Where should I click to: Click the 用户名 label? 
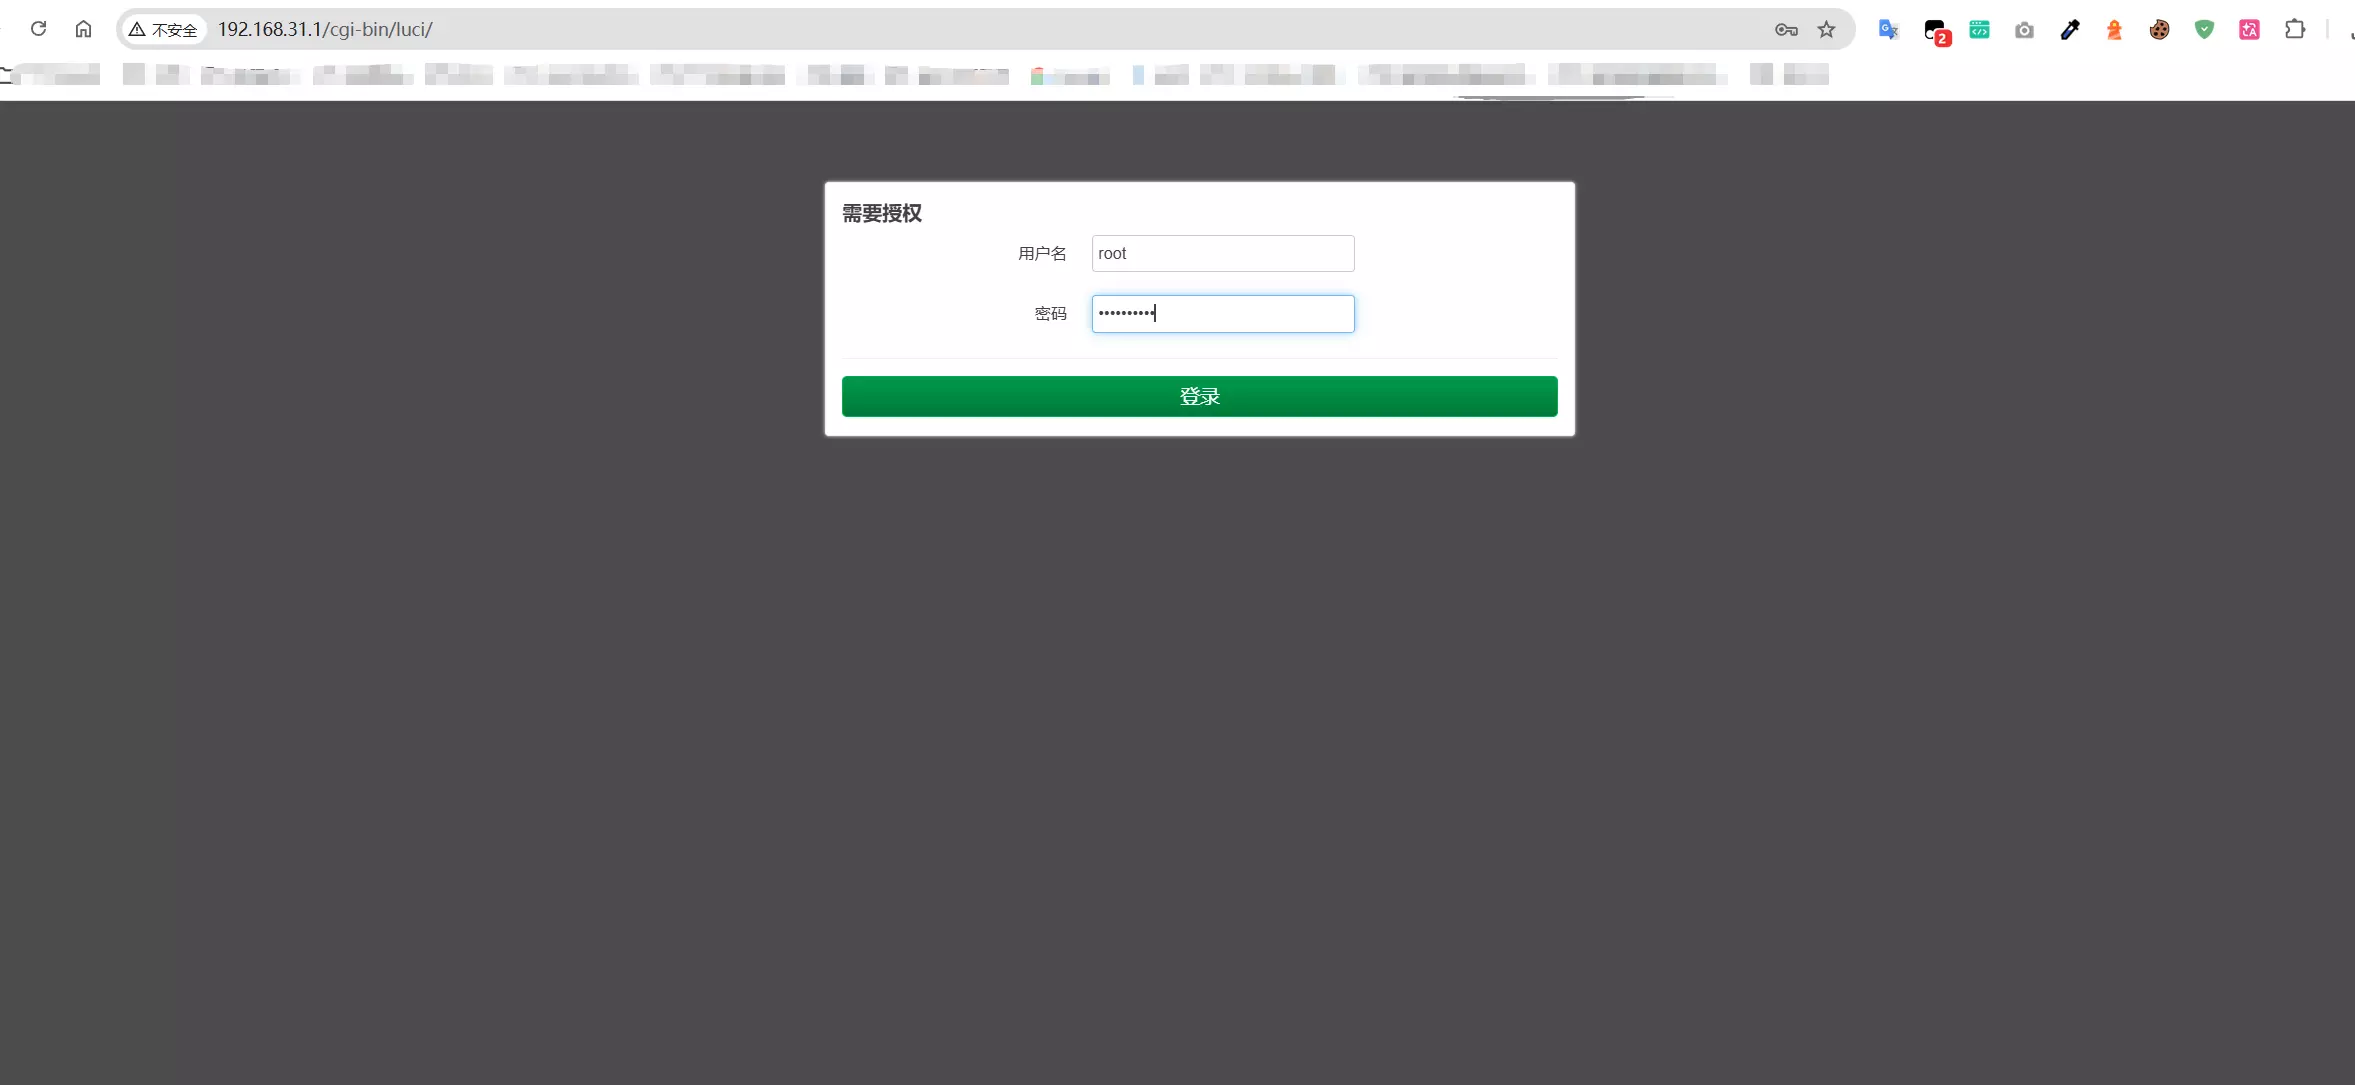(x=1042, y=254)
